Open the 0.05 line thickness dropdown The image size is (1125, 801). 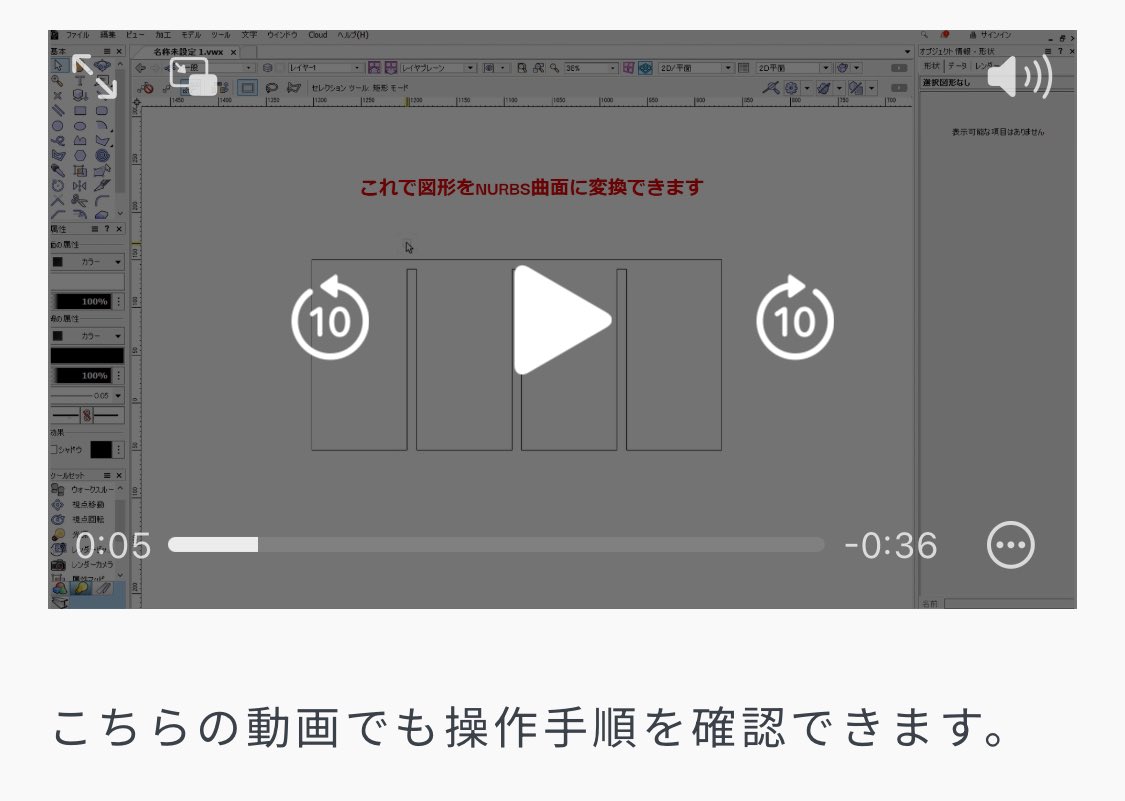87,395
